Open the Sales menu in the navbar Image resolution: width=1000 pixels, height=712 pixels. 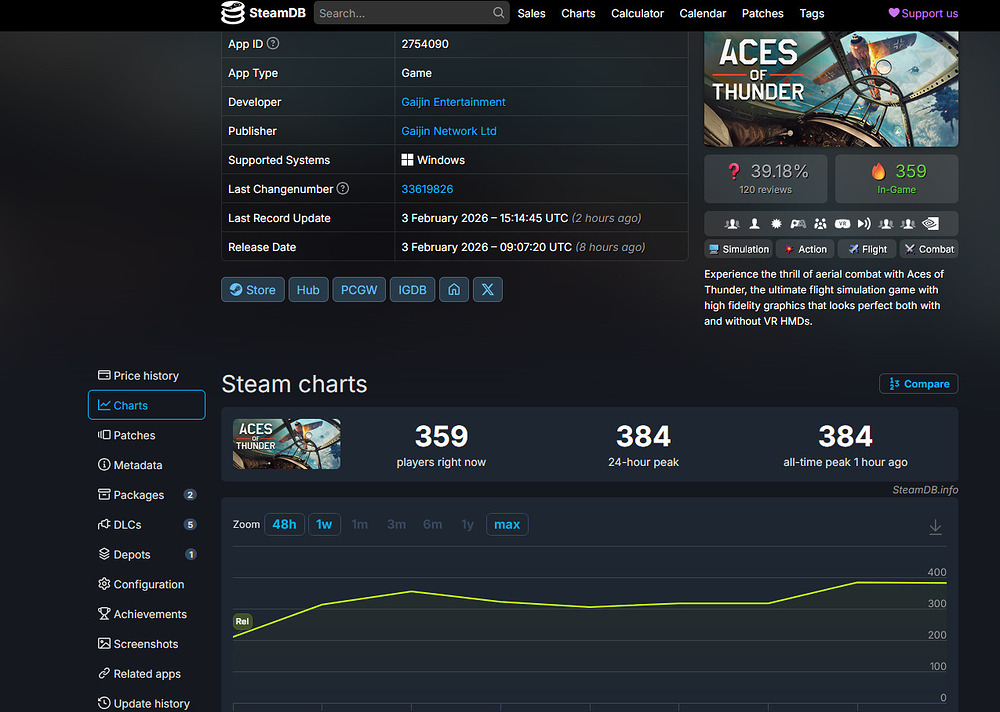tap(531, 13)
